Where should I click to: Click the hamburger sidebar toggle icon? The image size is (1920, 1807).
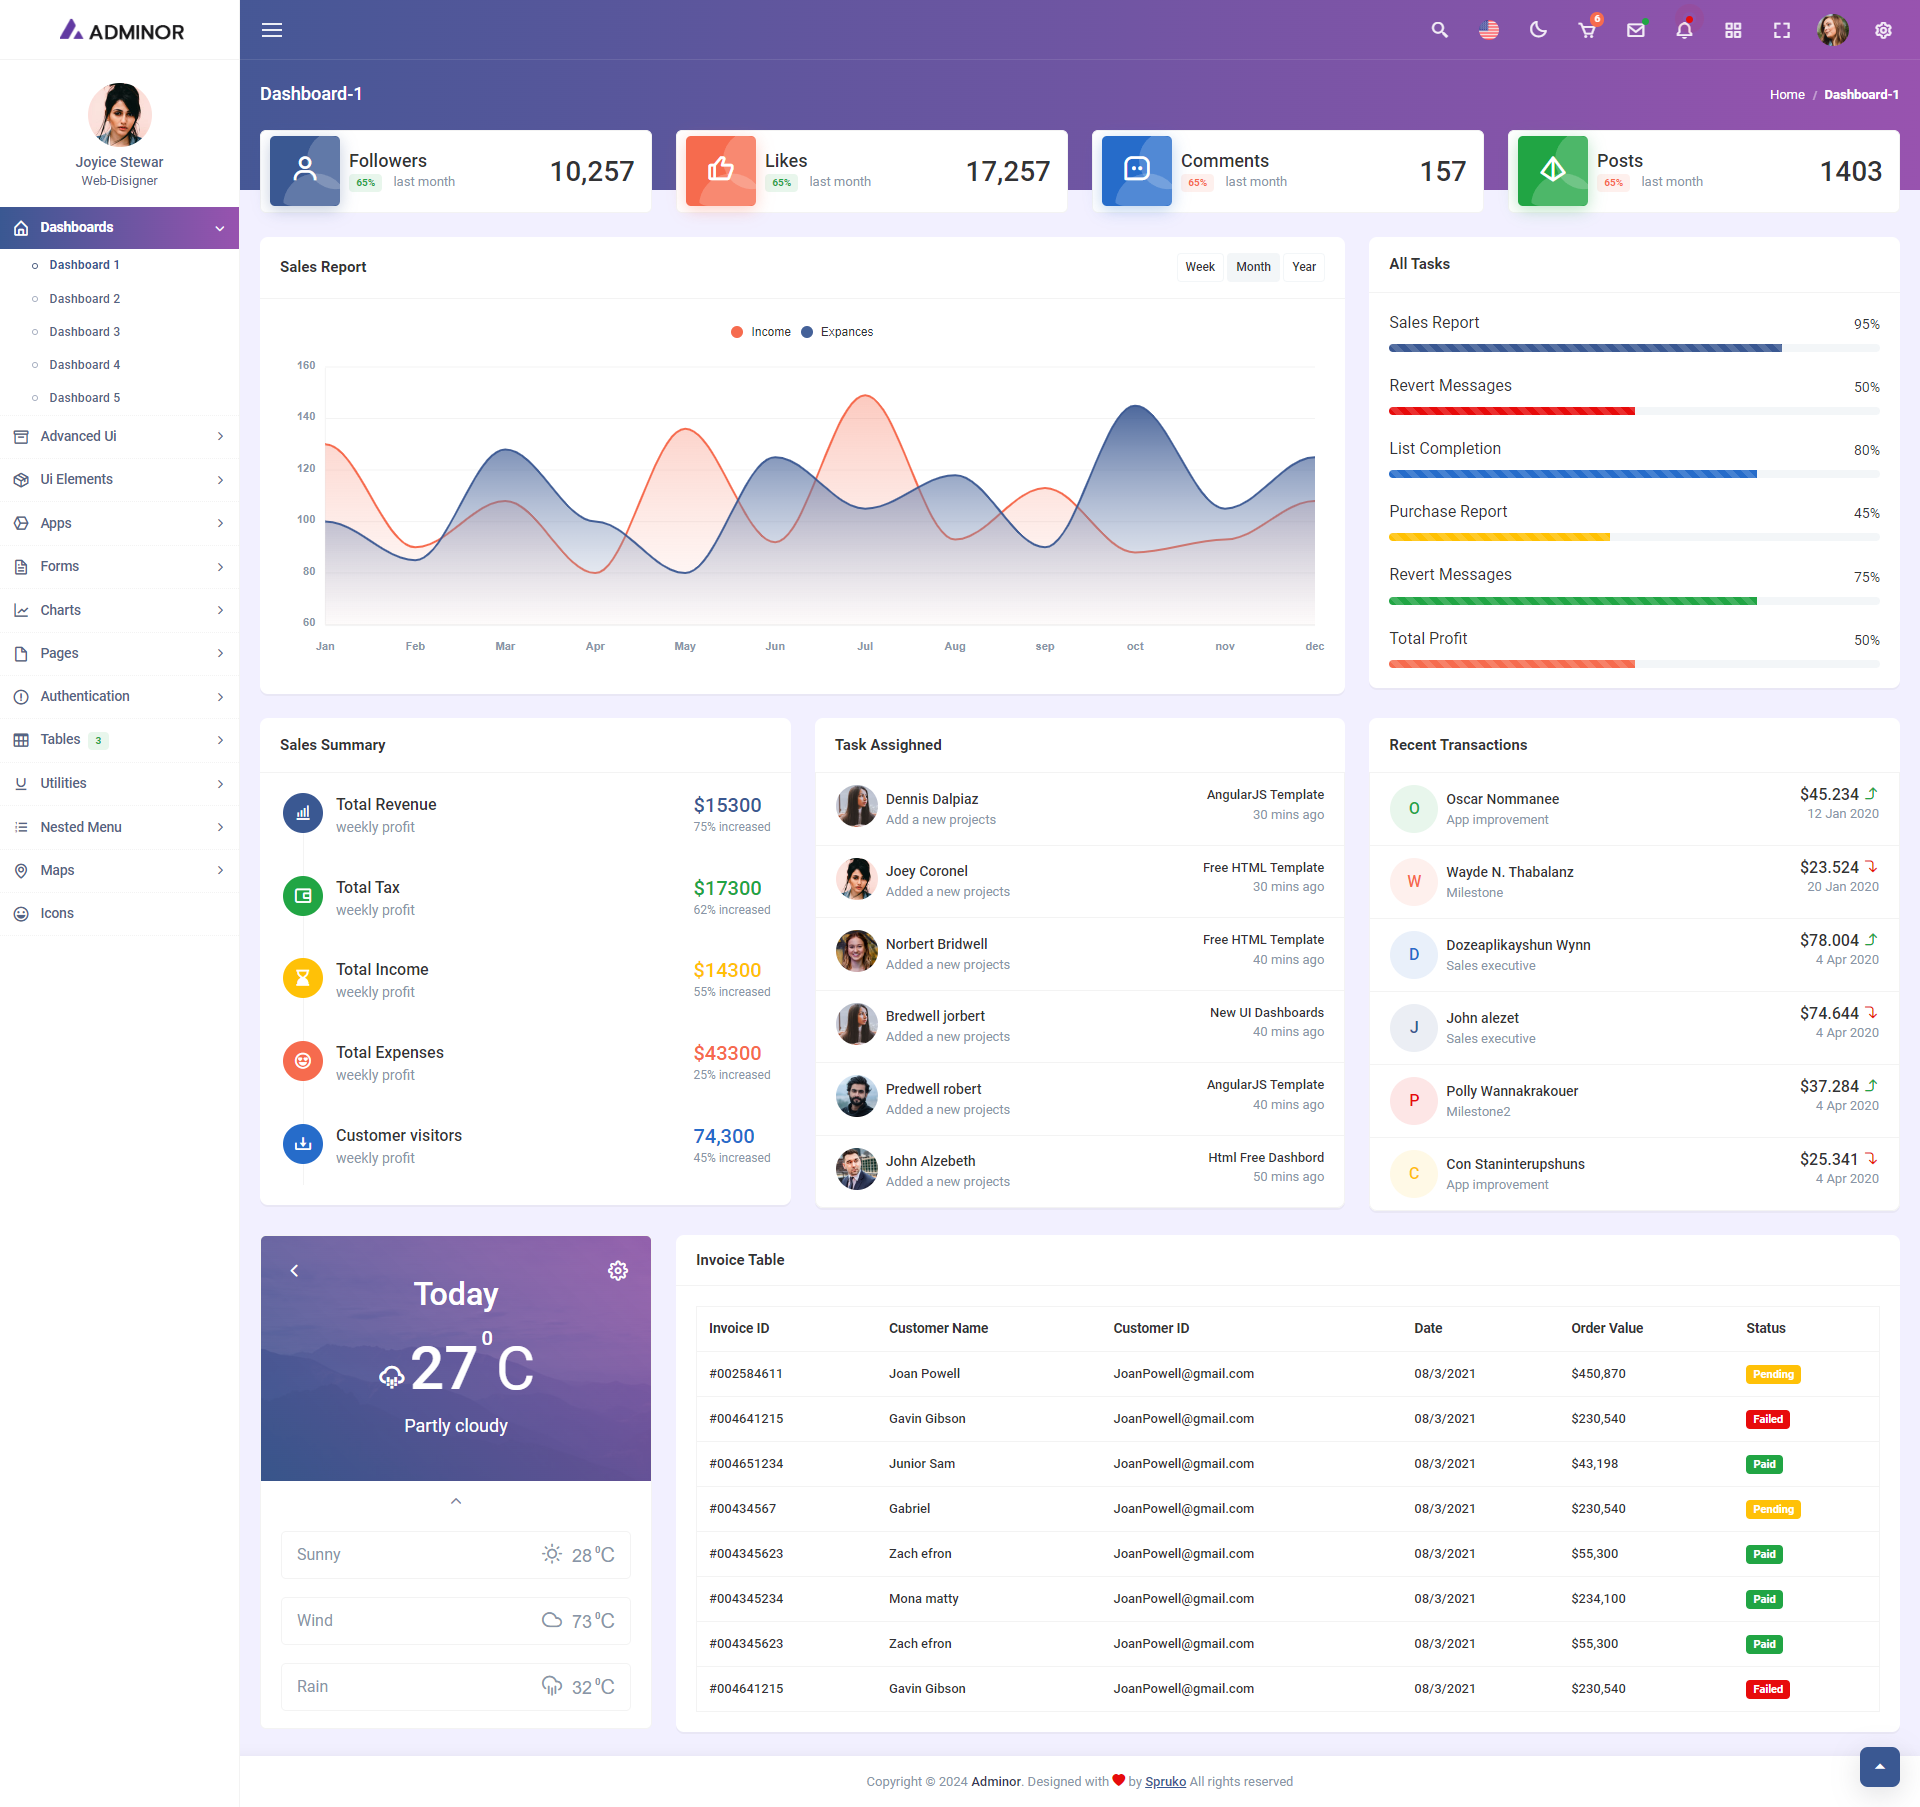point(272,30)
